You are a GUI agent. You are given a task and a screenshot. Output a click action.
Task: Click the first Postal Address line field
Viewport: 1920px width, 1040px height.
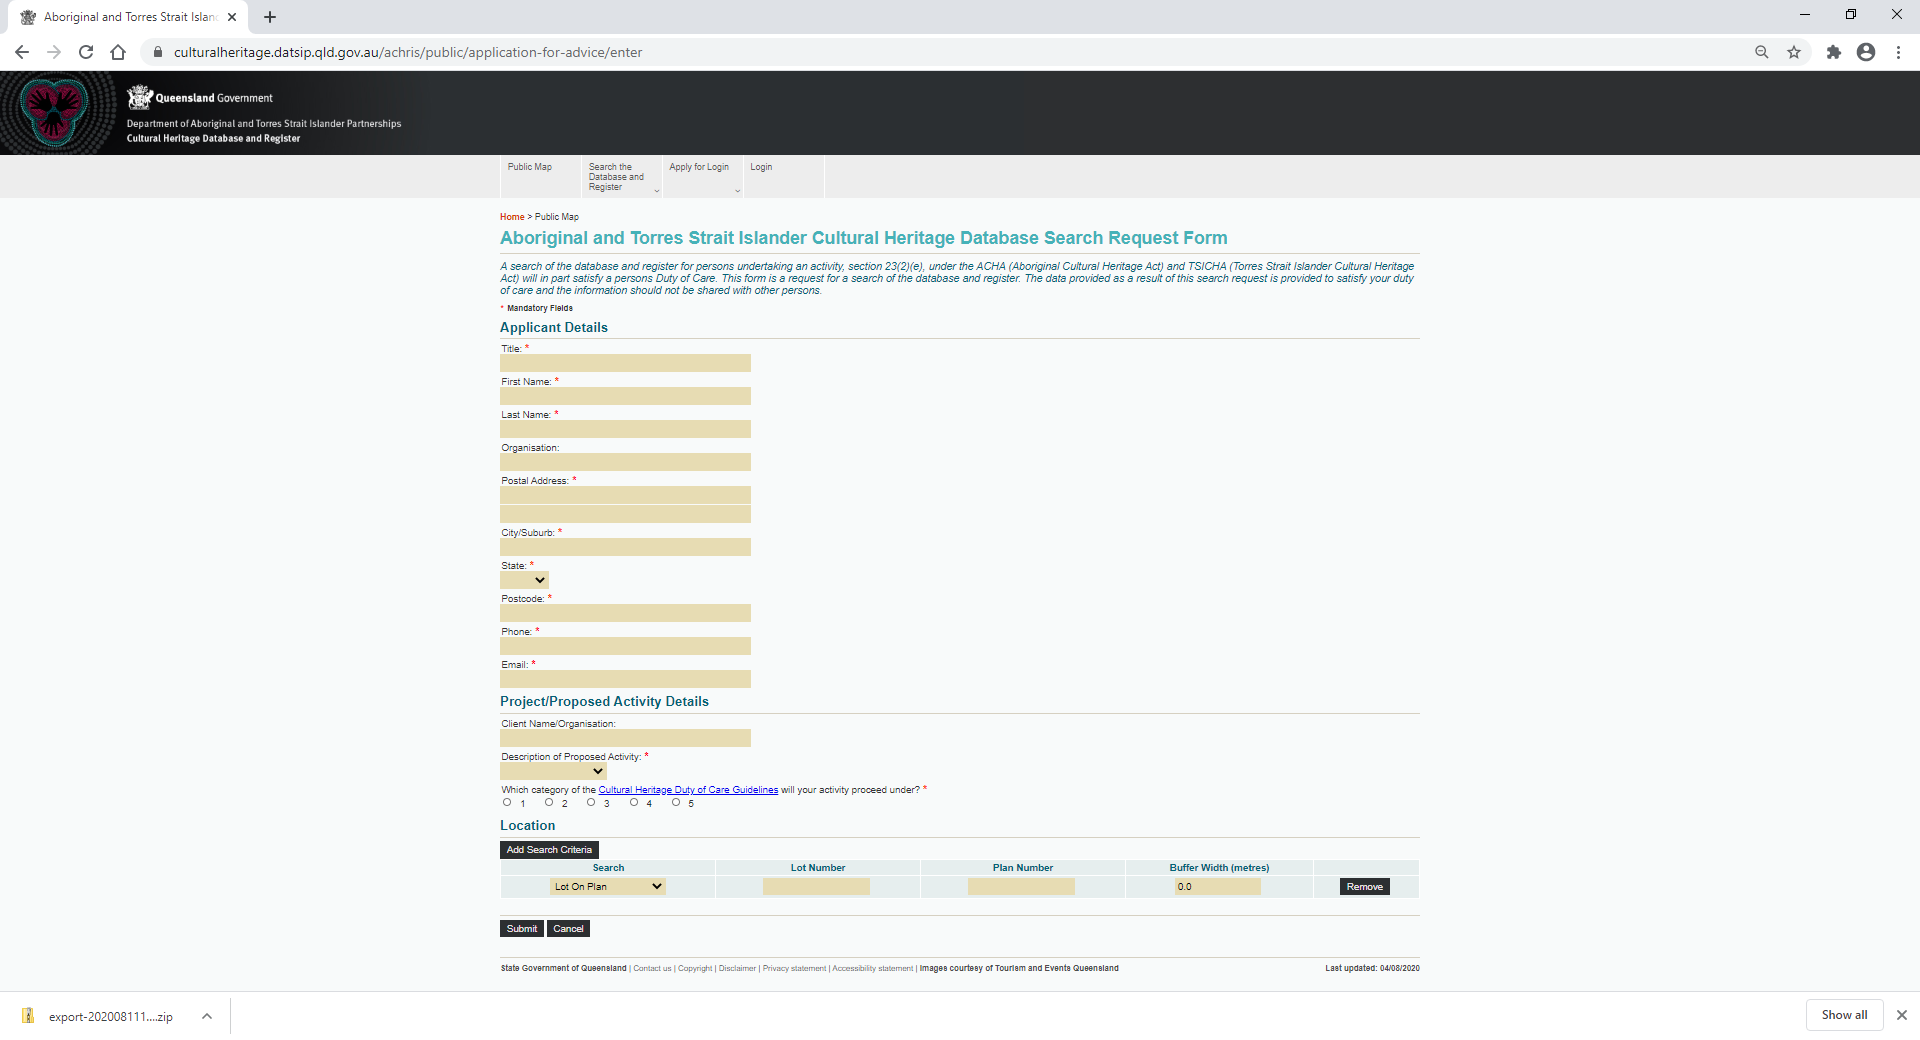(x=625, y=495)
